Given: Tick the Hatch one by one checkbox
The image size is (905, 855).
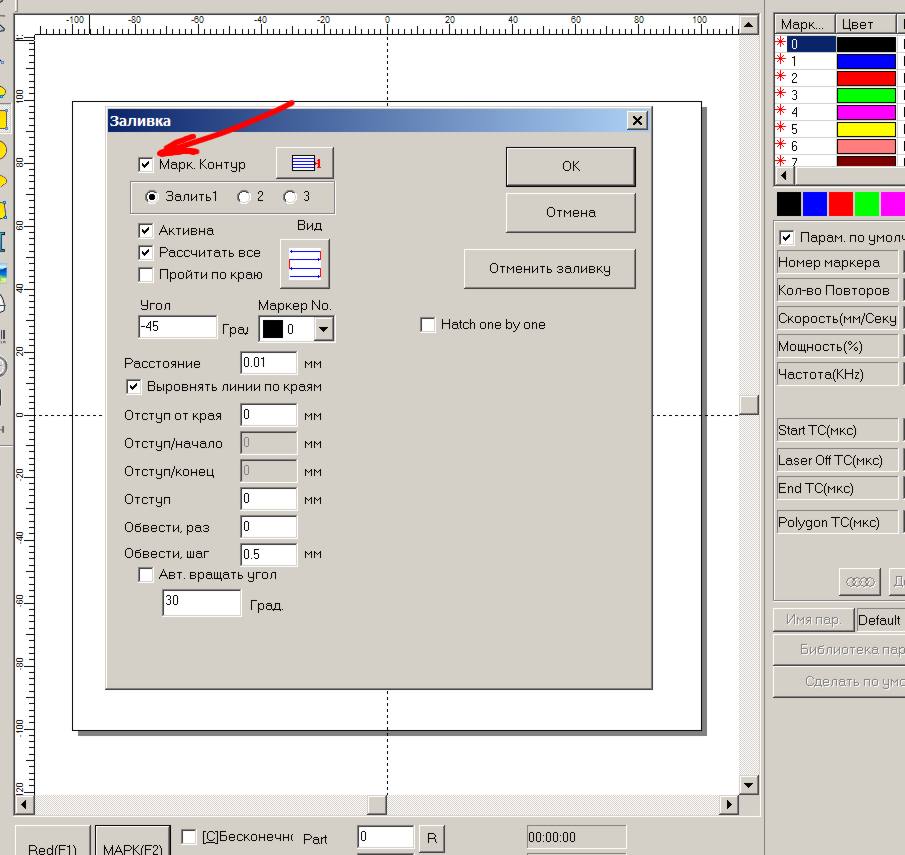Looking at the screenshot, I should click(428, 324).
